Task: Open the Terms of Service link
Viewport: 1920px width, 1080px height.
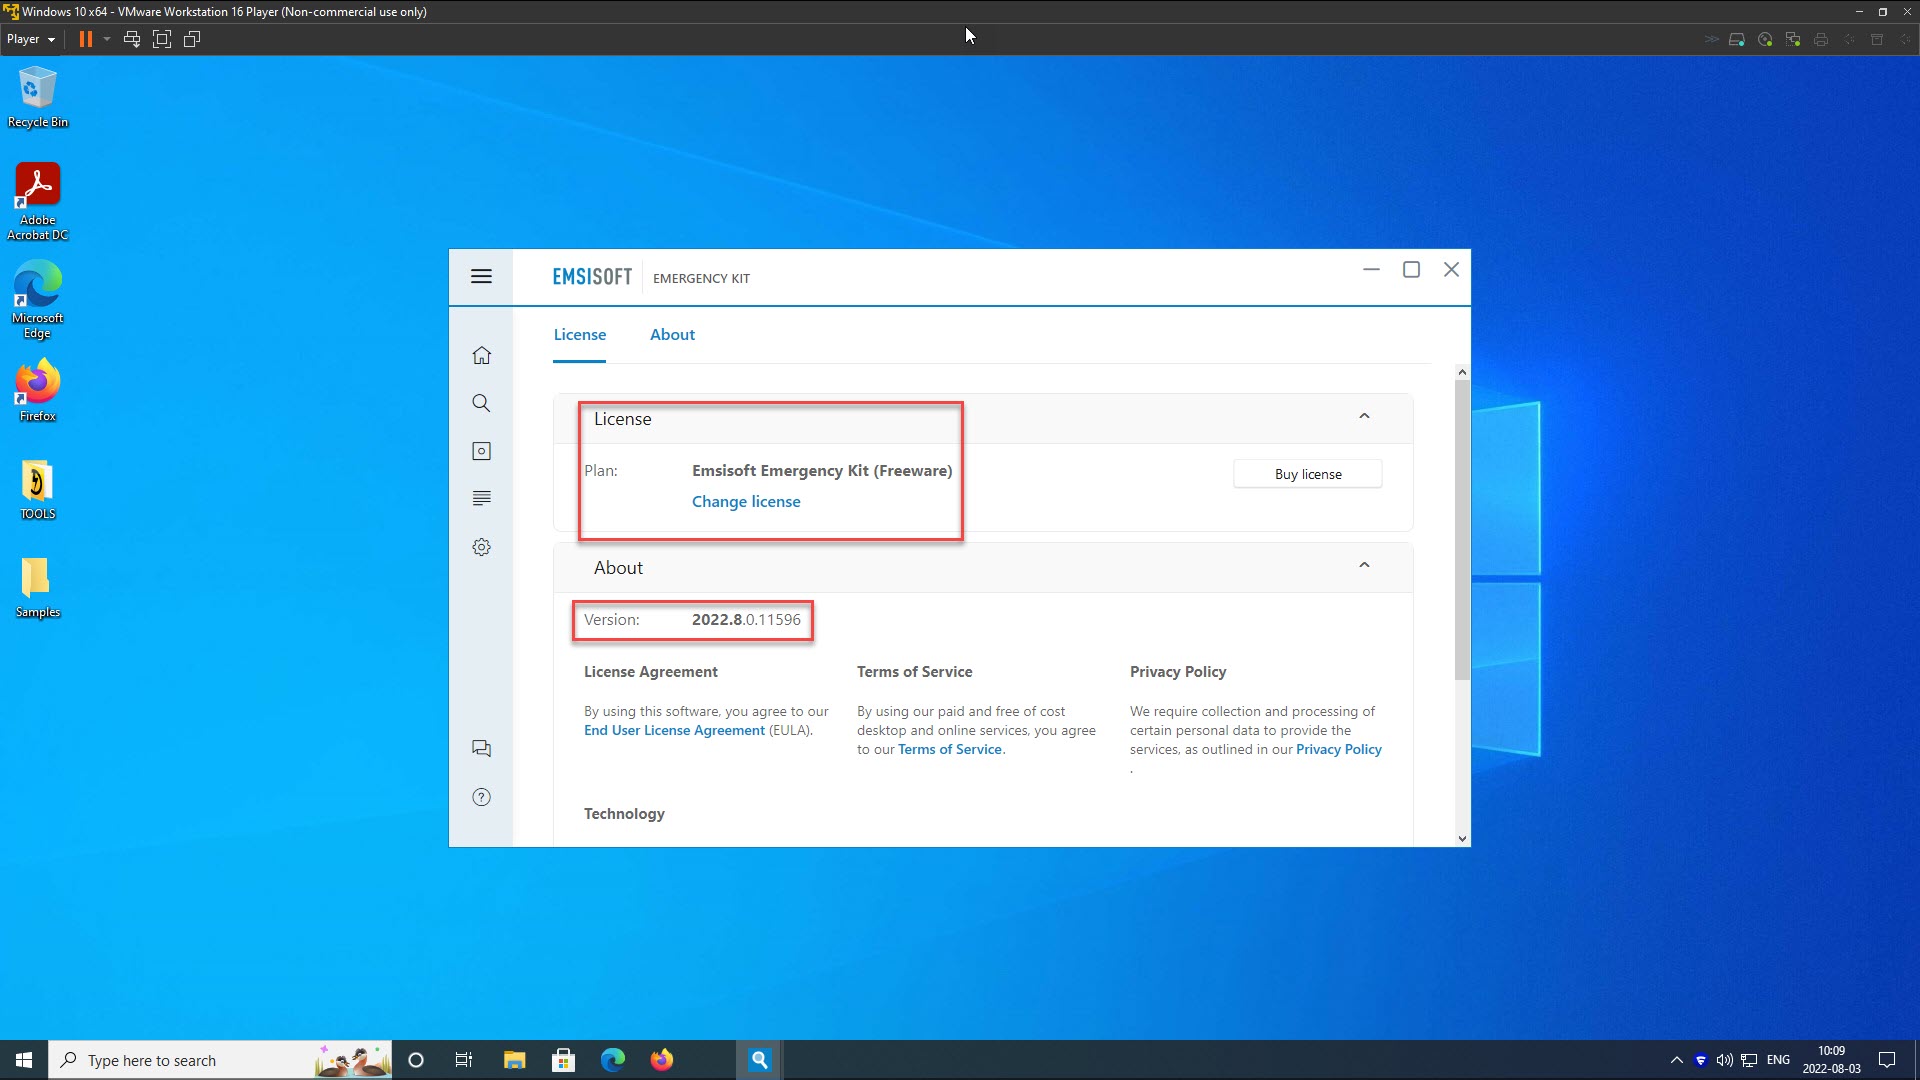Action: point(950,750)
